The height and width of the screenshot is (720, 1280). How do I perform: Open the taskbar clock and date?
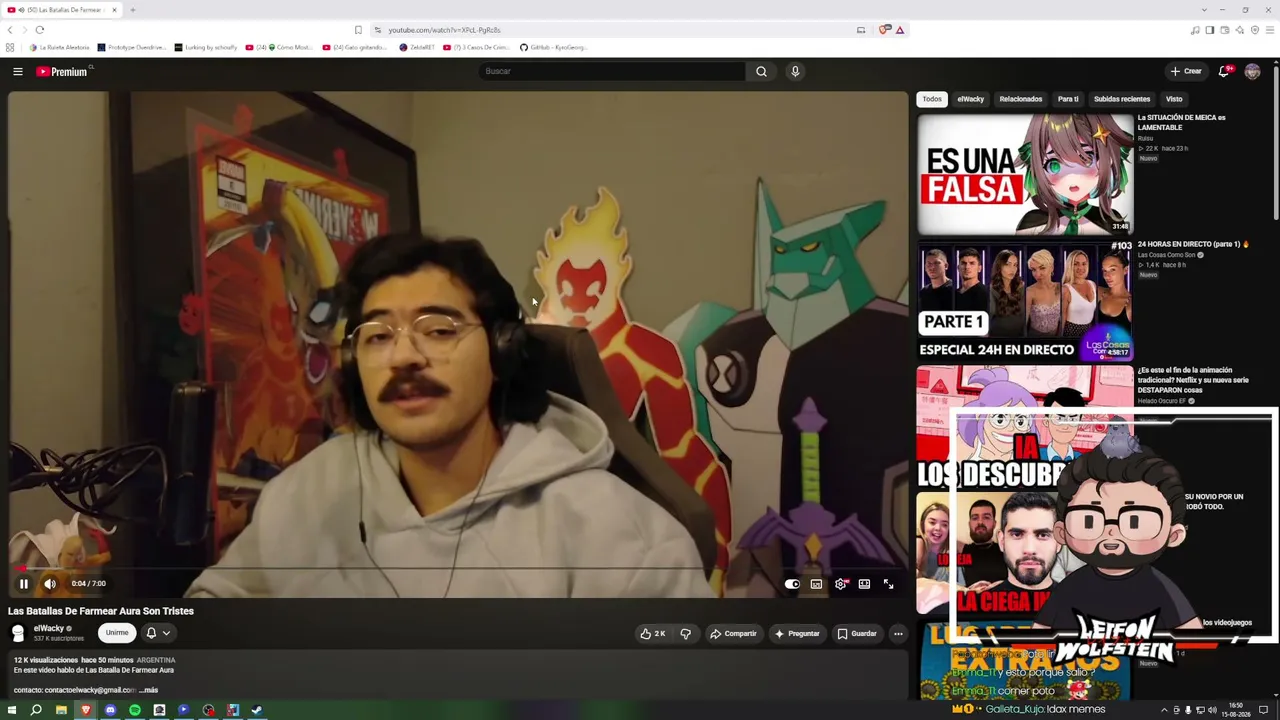coord(1235,710)
